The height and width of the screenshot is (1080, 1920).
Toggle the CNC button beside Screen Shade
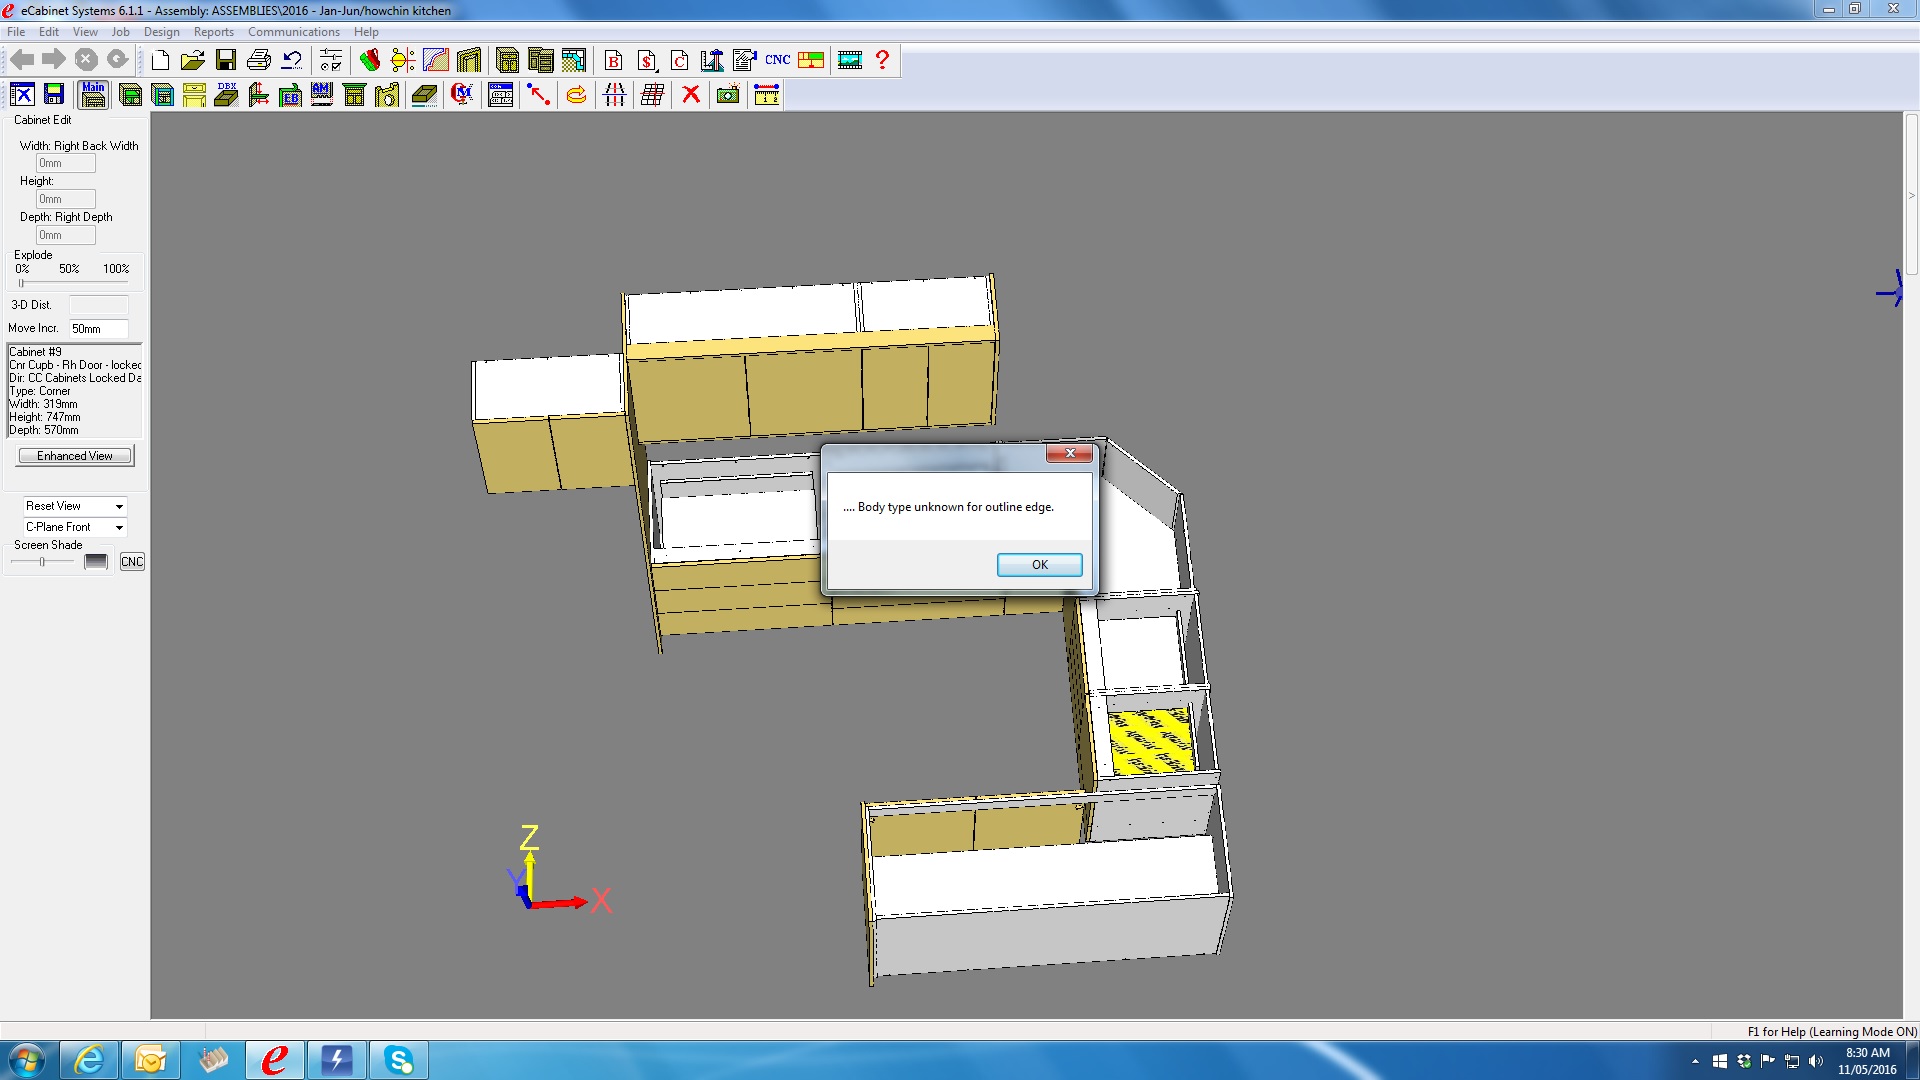pyautogui.click(x=132, y=562)
